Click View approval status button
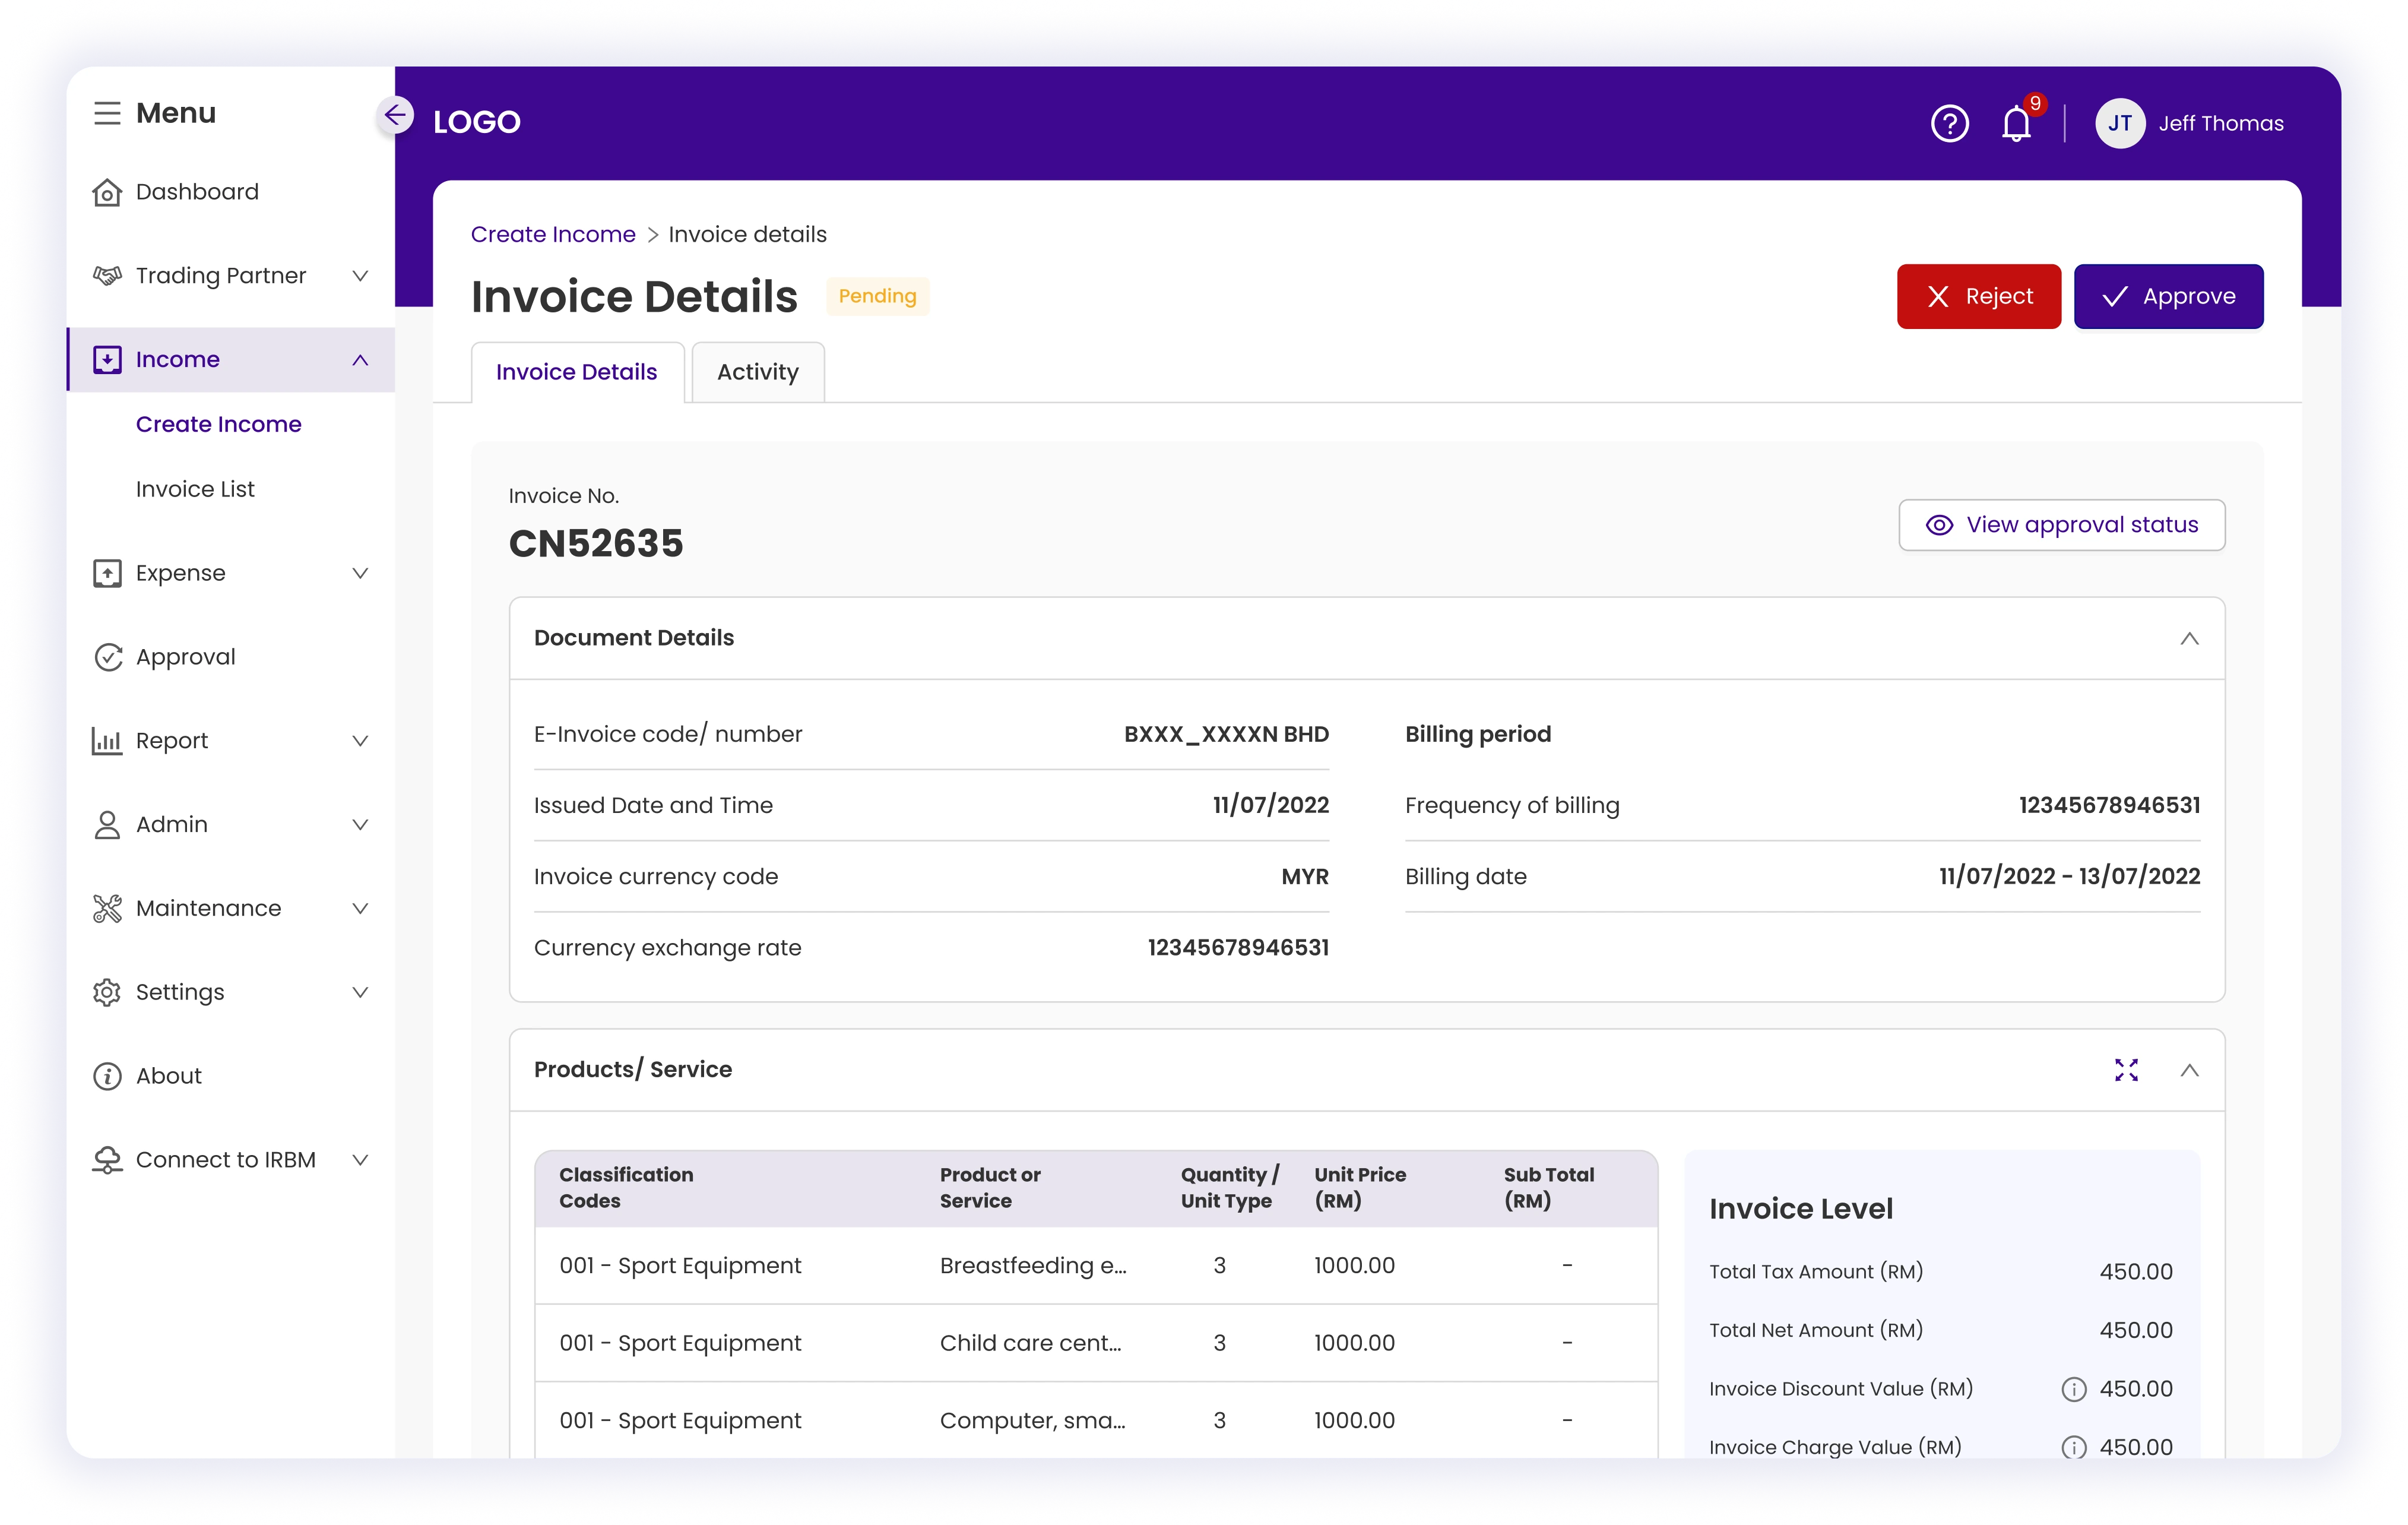The image size is (2408, 1525). [x=2061, y=525]
